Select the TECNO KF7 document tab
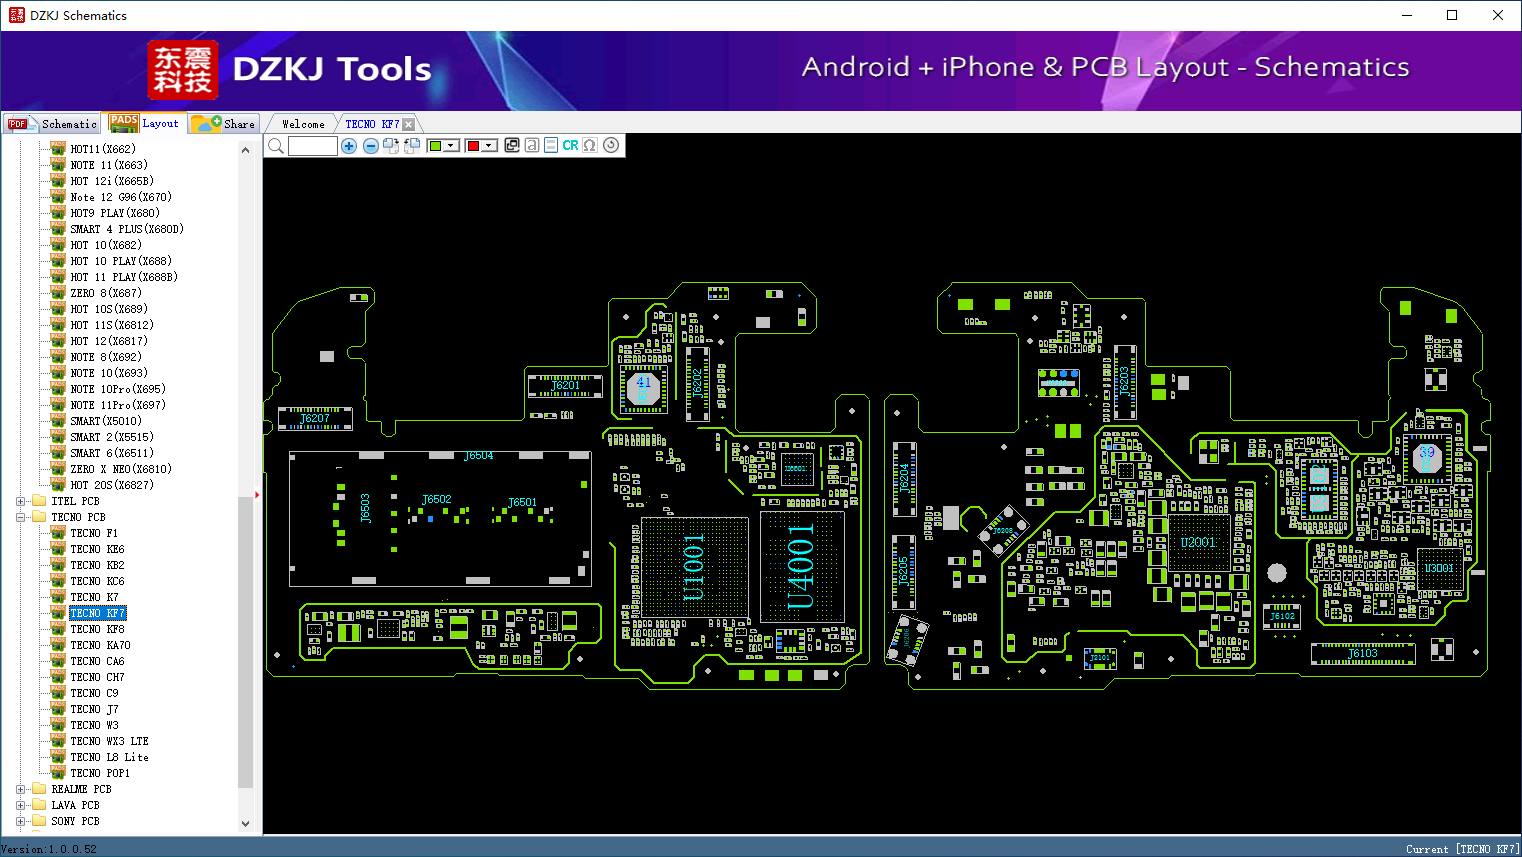The width and height of the screenshot is (1522, 857). click(x=372, y=124)
